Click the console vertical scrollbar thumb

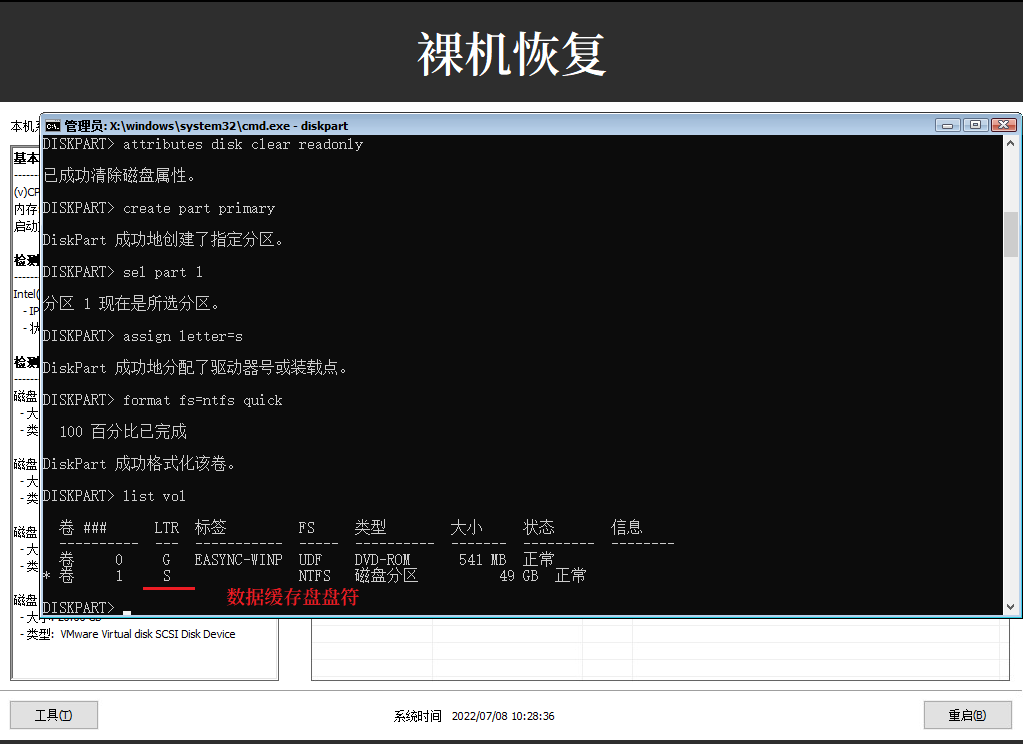[x=1011, y=234]
